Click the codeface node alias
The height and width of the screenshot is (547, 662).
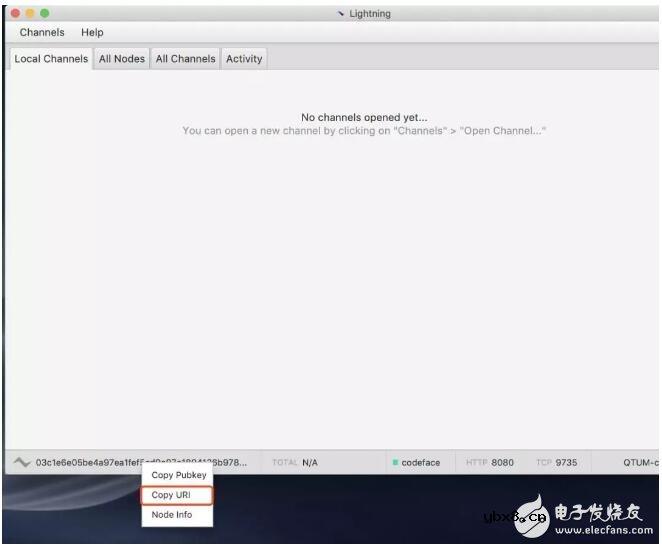click(421, 463)
